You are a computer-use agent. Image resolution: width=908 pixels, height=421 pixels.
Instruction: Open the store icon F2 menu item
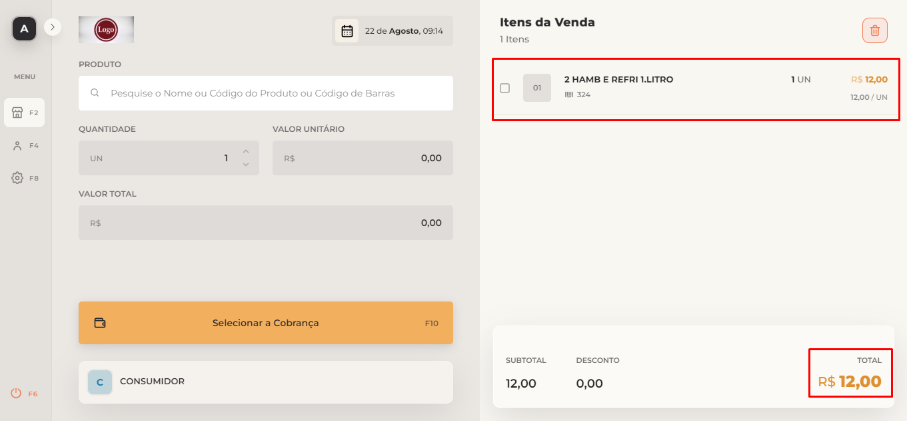tap(24, 112)
